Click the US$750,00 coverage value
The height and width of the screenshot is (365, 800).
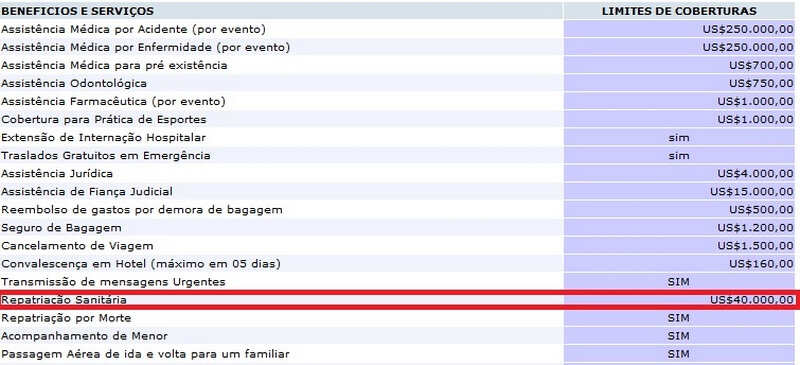coord(761,83)
